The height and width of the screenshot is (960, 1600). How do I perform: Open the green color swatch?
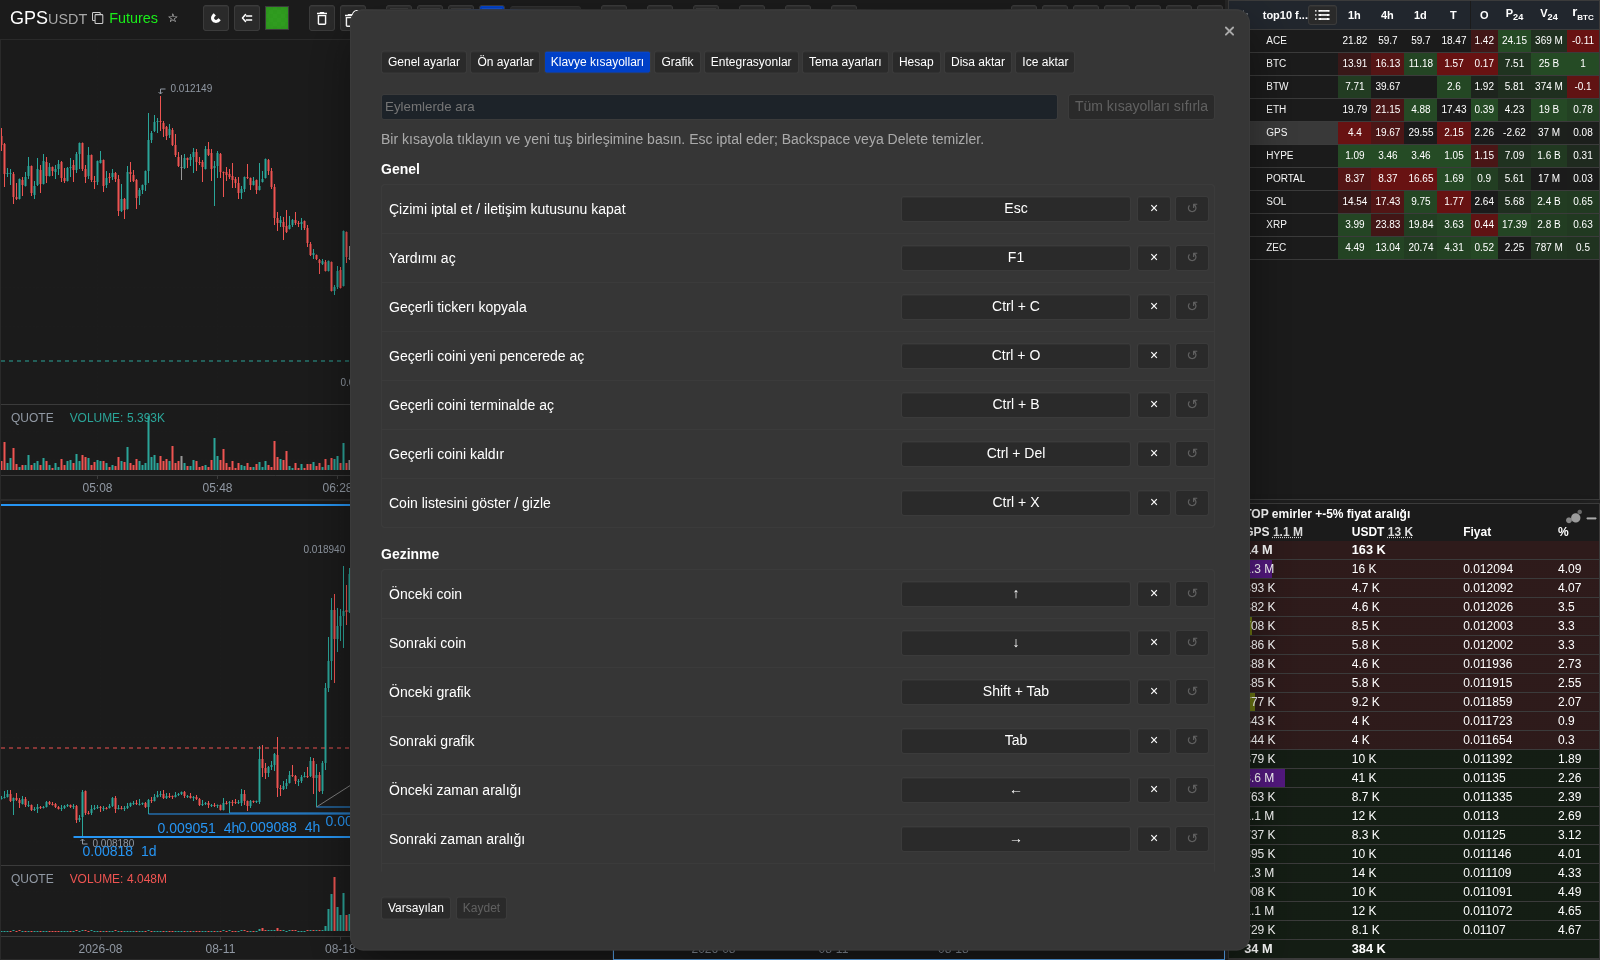[277, 18]
